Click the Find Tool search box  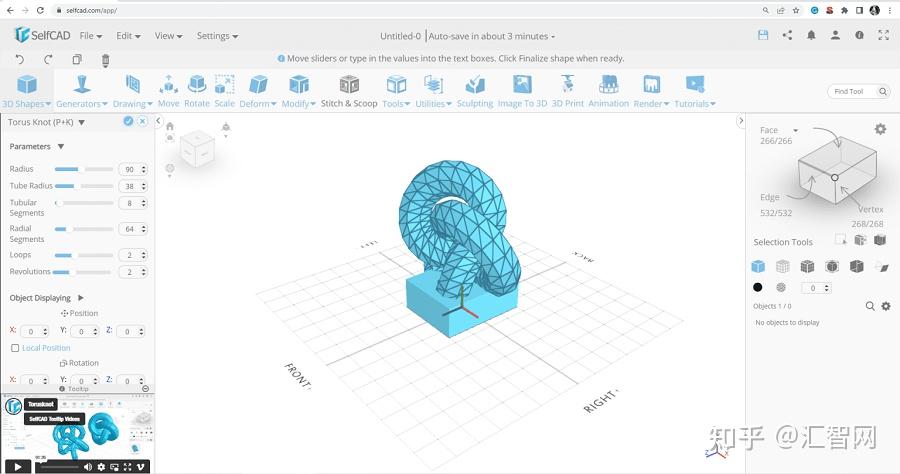859,91
